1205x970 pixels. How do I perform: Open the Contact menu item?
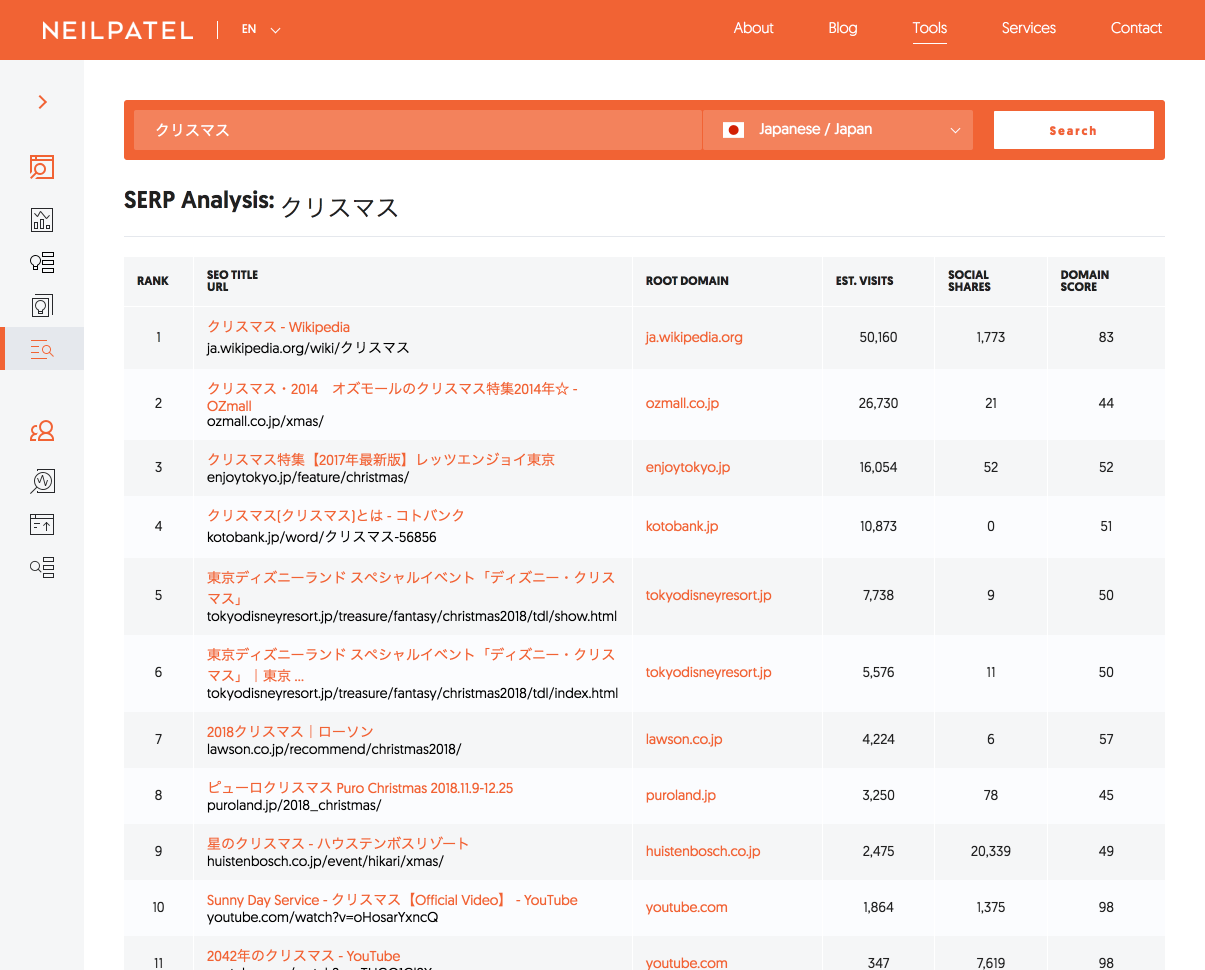pyautogui.click(x=1136, y=28)
